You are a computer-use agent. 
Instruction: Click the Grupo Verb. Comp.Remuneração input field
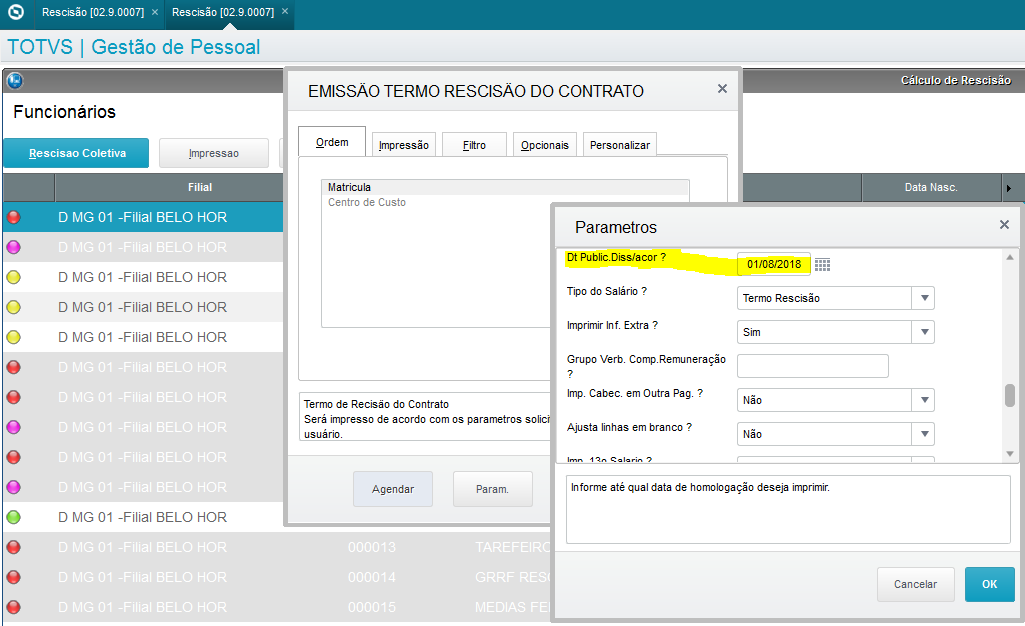[813, 366]
